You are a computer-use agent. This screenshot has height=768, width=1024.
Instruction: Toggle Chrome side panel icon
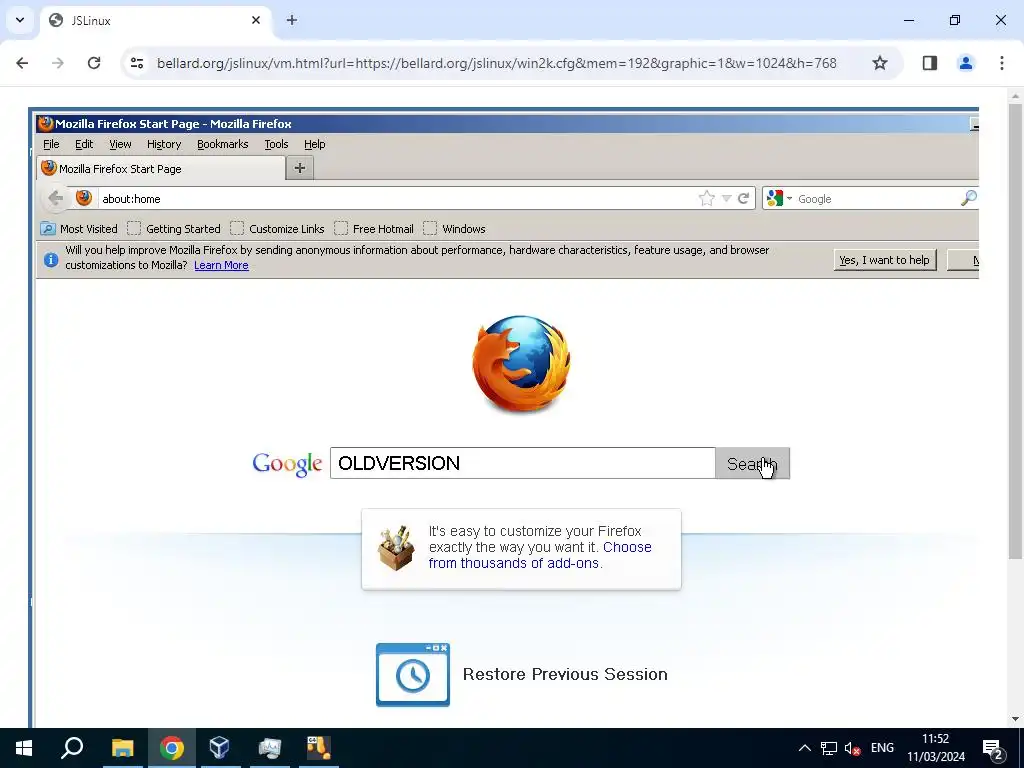(930, 63)
